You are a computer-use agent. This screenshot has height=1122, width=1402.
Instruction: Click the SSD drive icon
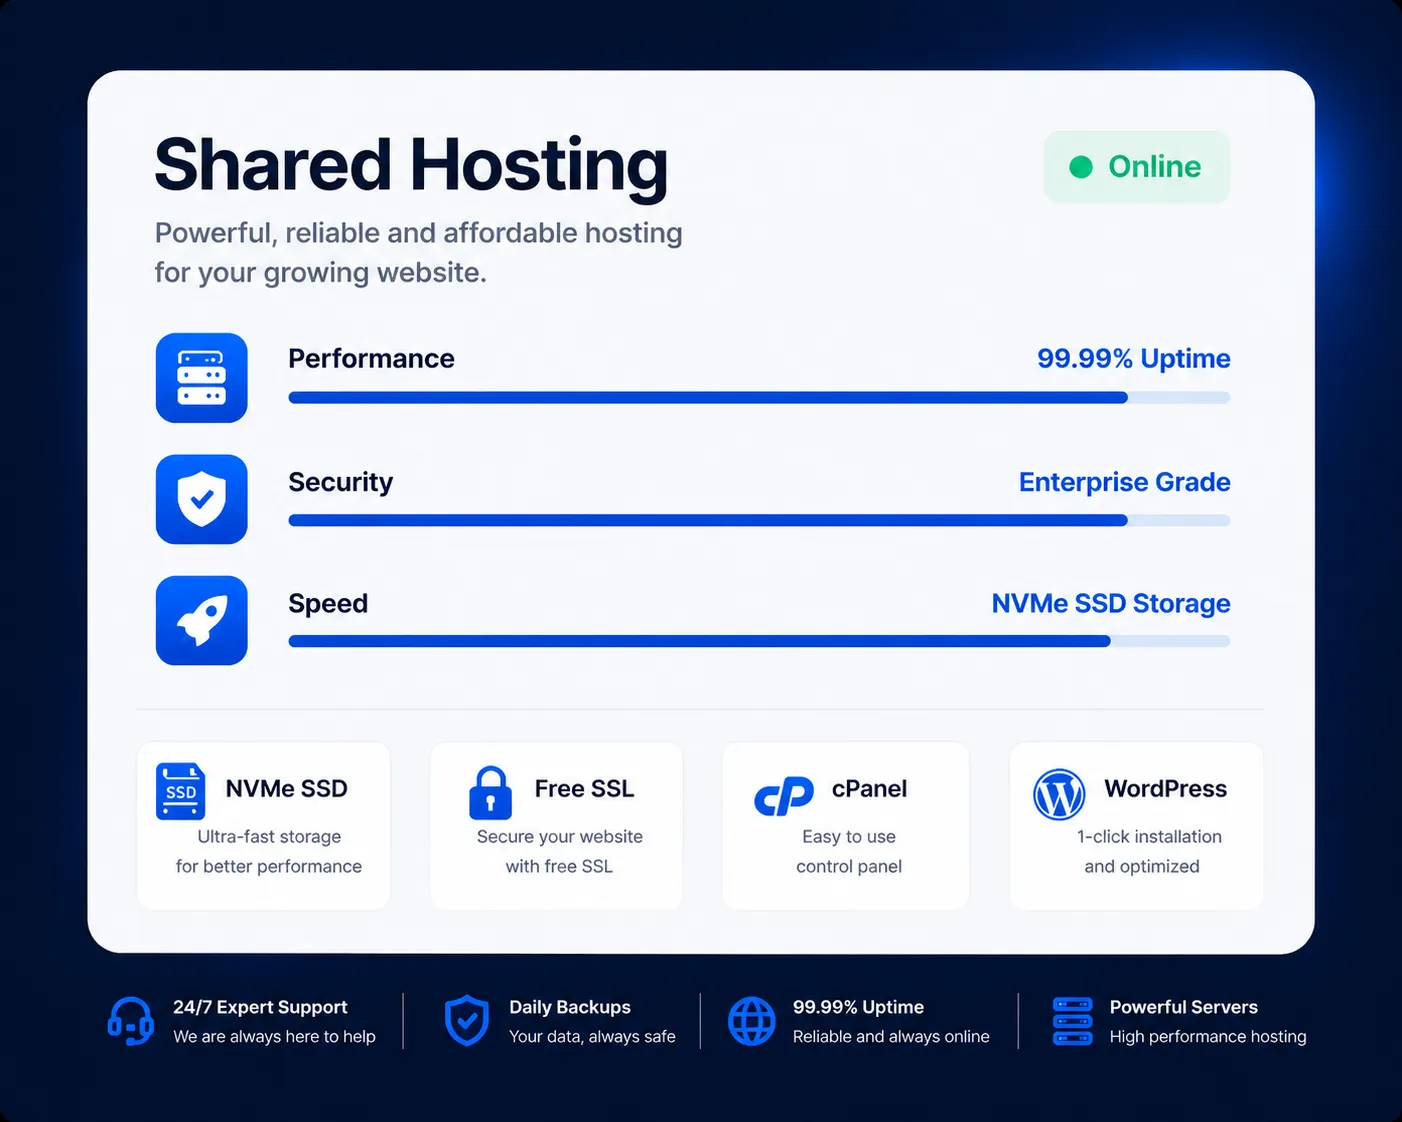[181, 791]
